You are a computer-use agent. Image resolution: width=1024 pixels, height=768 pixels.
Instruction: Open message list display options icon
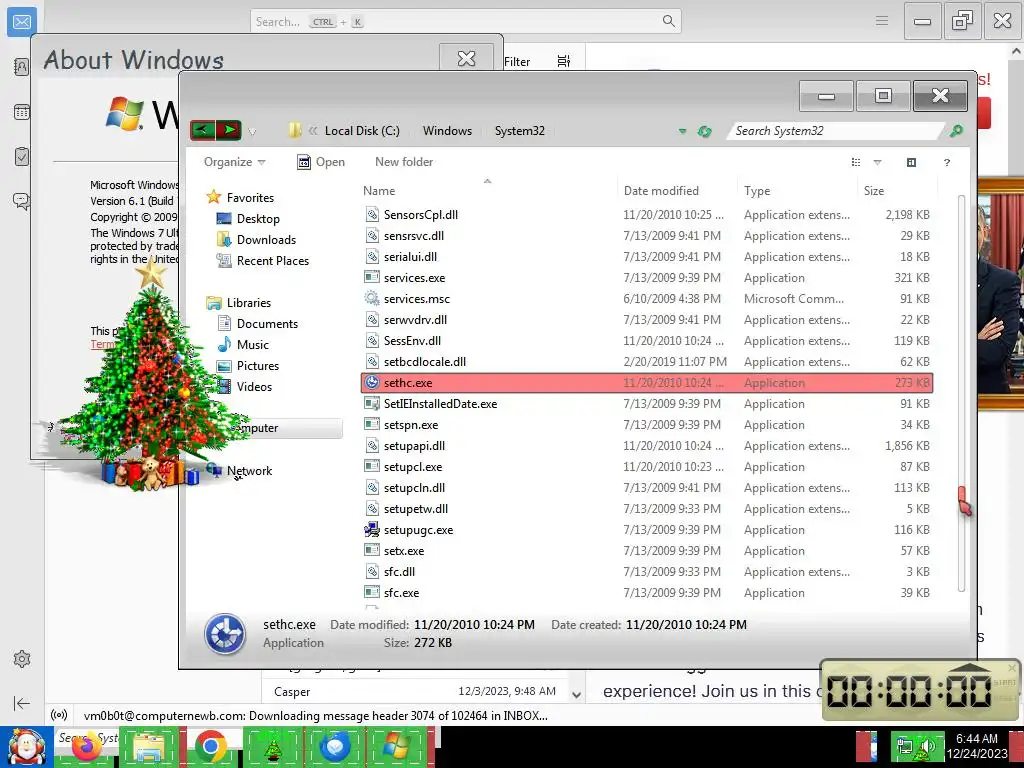click(564, 61)
